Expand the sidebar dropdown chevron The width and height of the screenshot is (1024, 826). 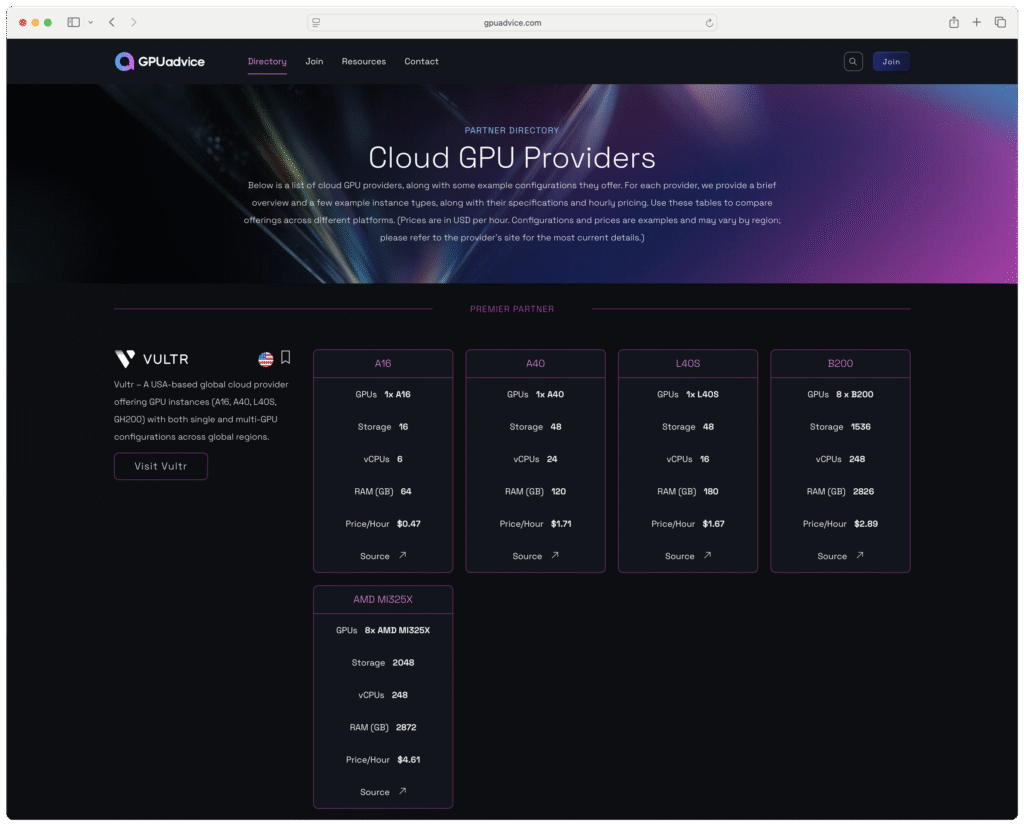click(91, 22)
